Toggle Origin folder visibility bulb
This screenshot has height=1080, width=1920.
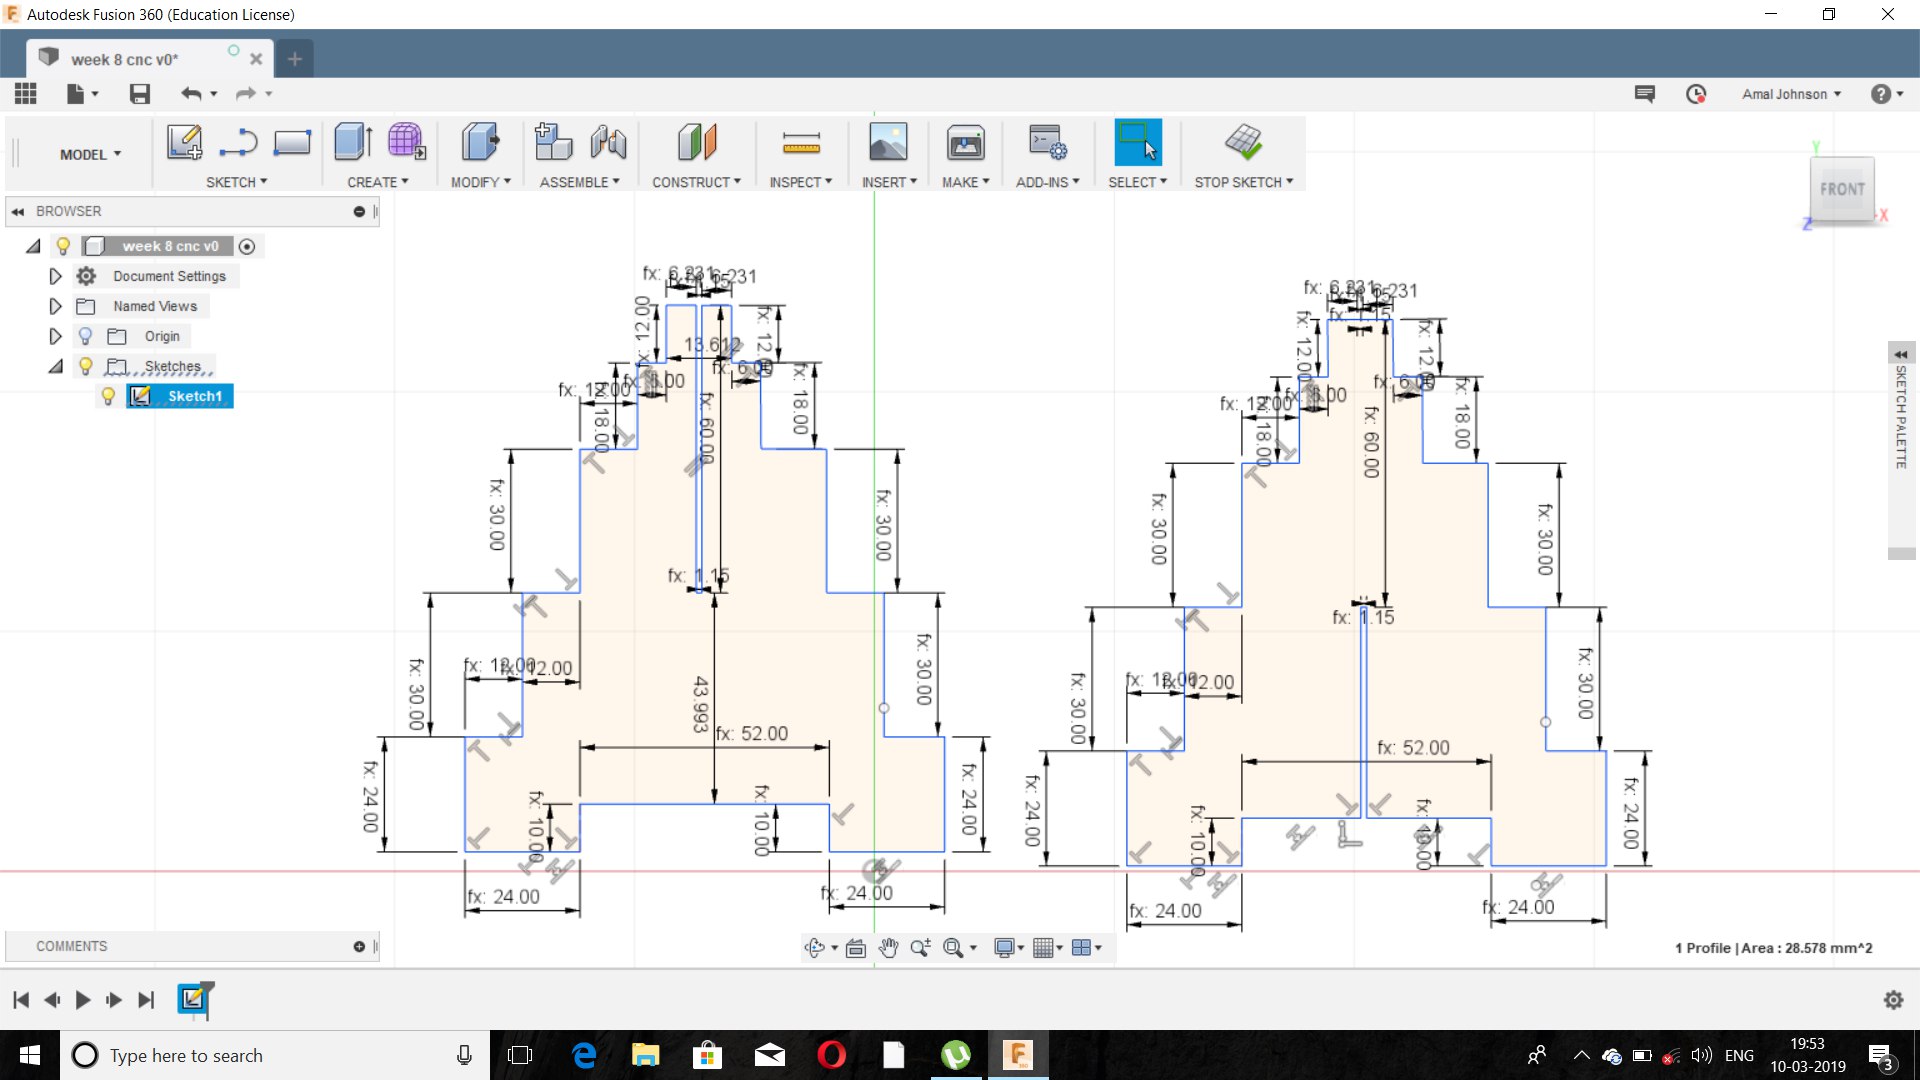(x=86, y=336)
